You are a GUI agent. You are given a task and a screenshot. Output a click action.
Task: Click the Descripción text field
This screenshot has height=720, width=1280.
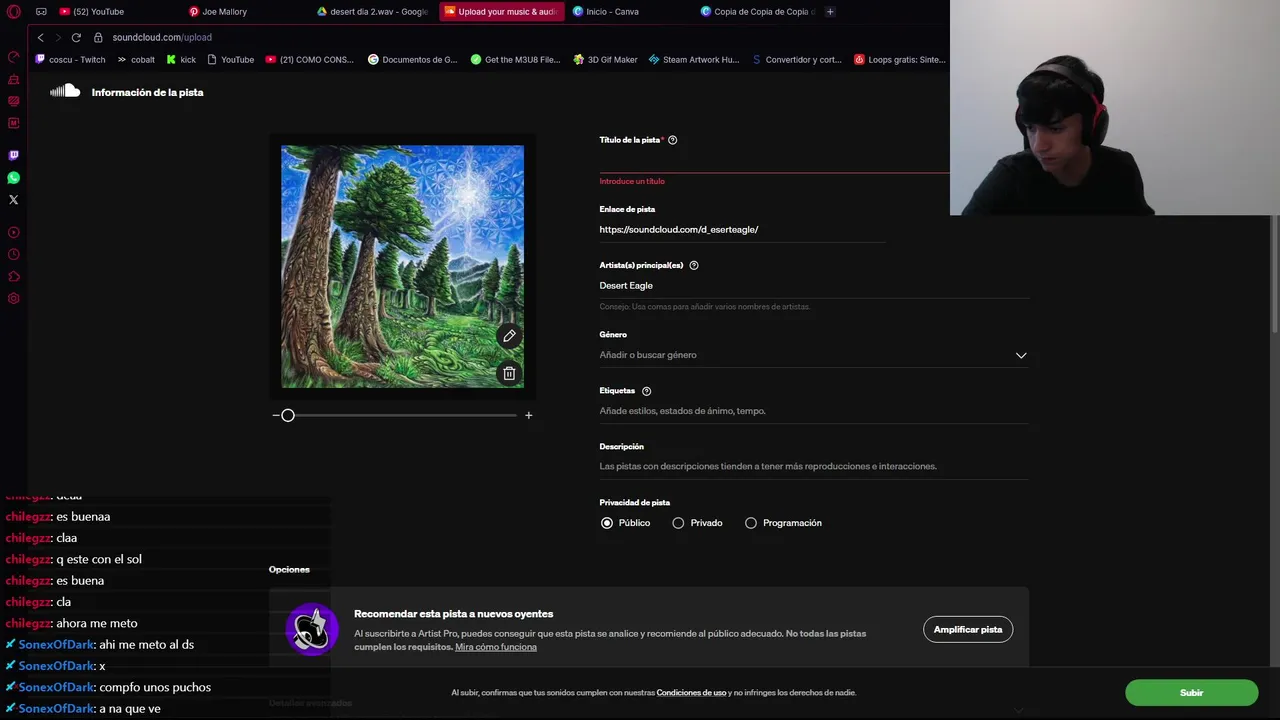coord(813,467)
